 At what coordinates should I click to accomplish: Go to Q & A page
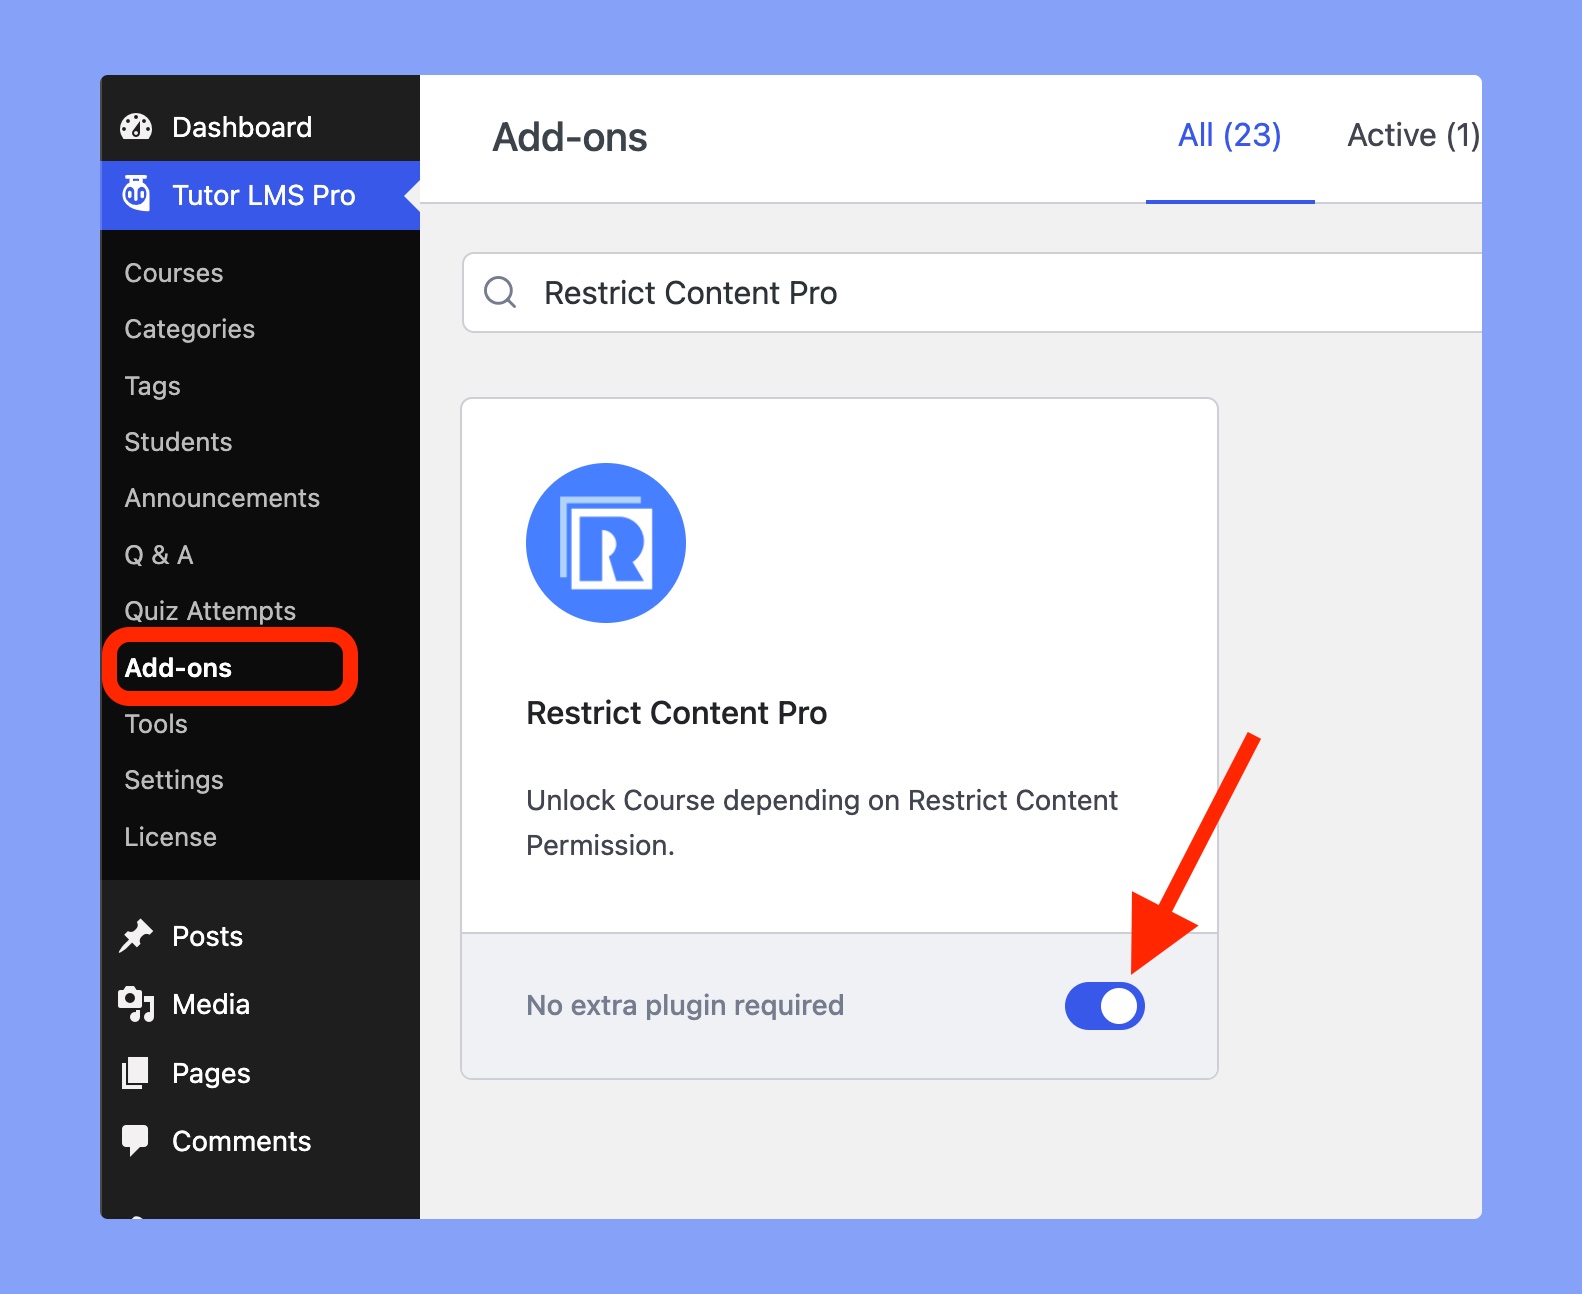point(159,555)
